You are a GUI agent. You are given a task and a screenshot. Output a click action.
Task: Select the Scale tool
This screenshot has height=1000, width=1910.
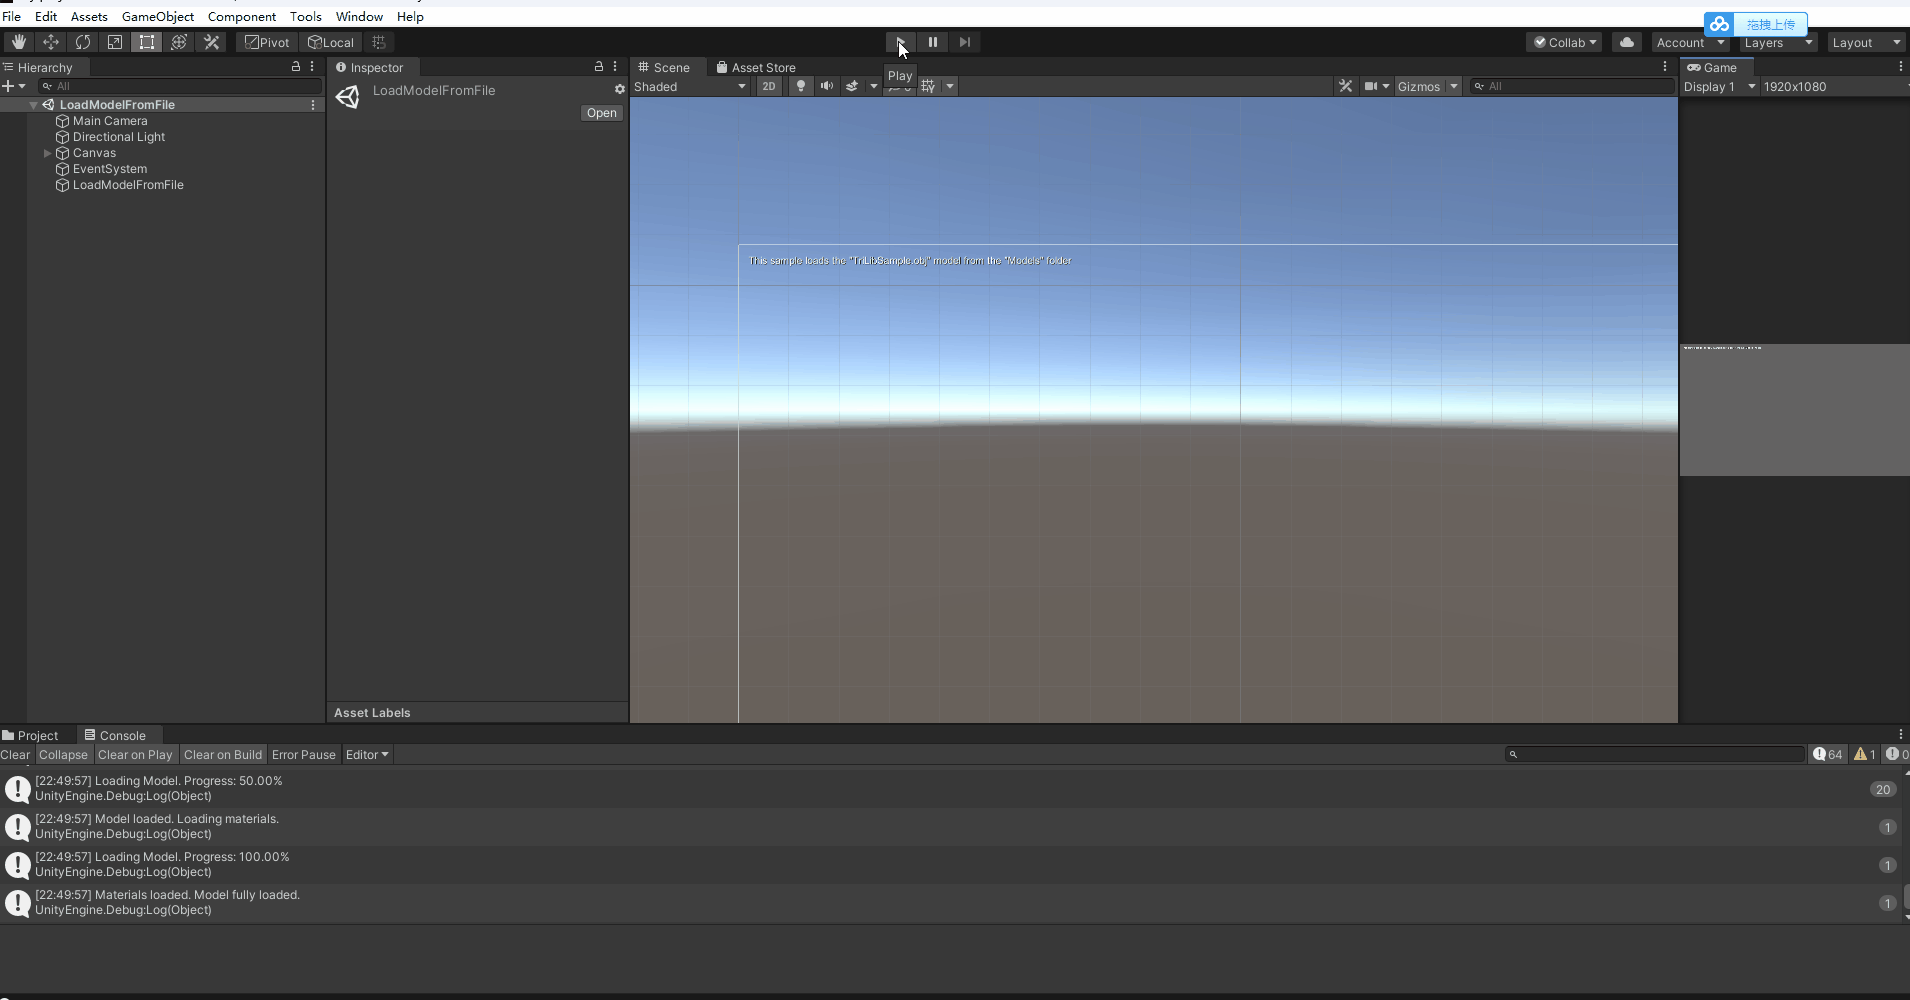pyautogui.click(x=114, y=42)
